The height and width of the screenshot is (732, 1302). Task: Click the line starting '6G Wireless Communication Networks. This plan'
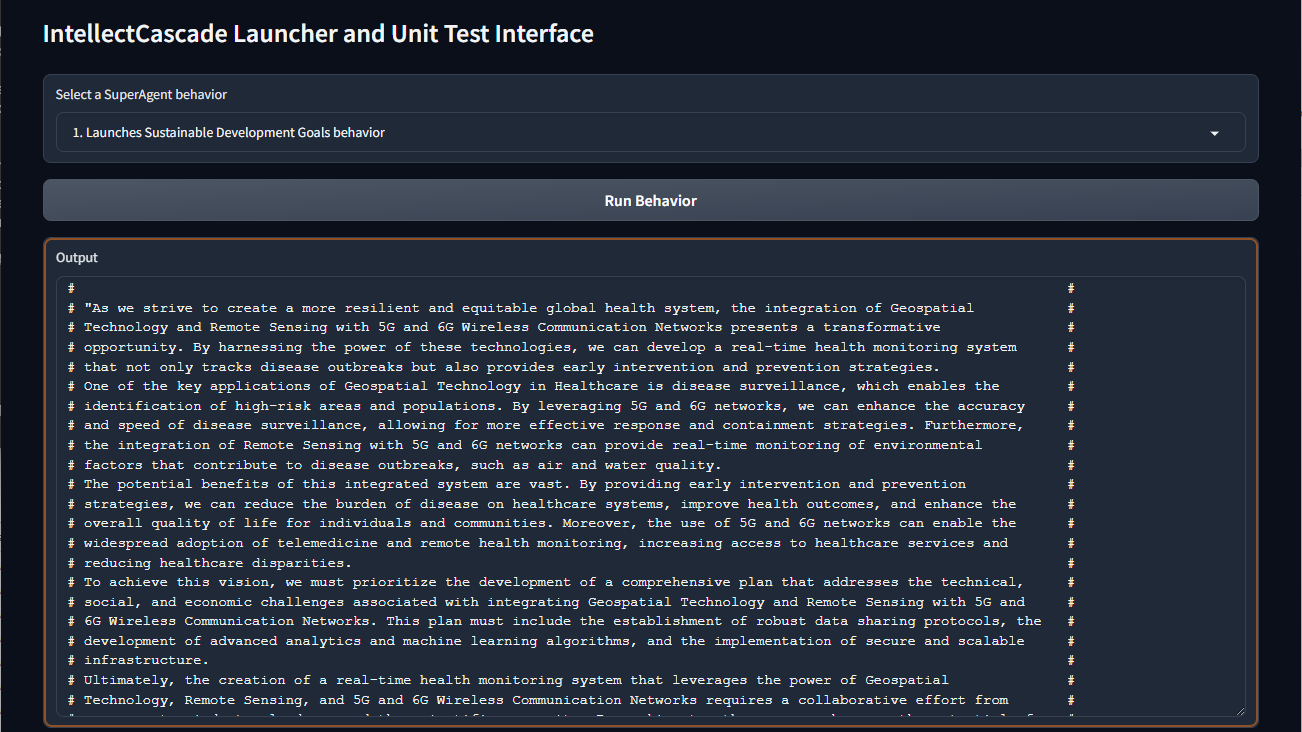(x=560, y=621)
